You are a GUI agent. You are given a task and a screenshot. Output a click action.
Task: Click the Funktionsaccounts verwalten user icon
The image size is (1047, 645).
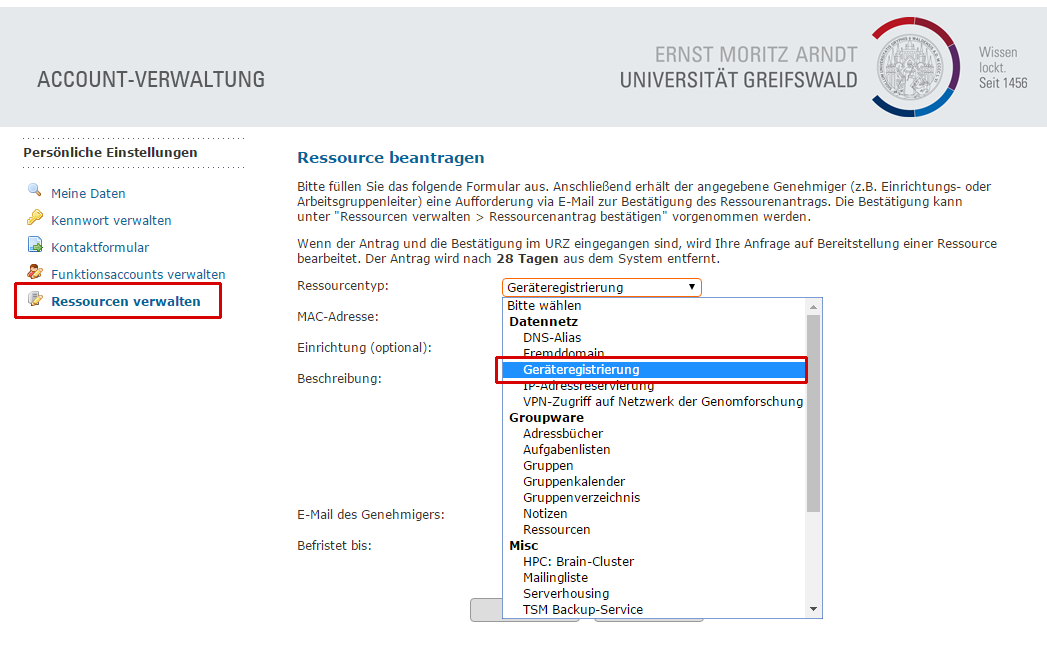35,273
